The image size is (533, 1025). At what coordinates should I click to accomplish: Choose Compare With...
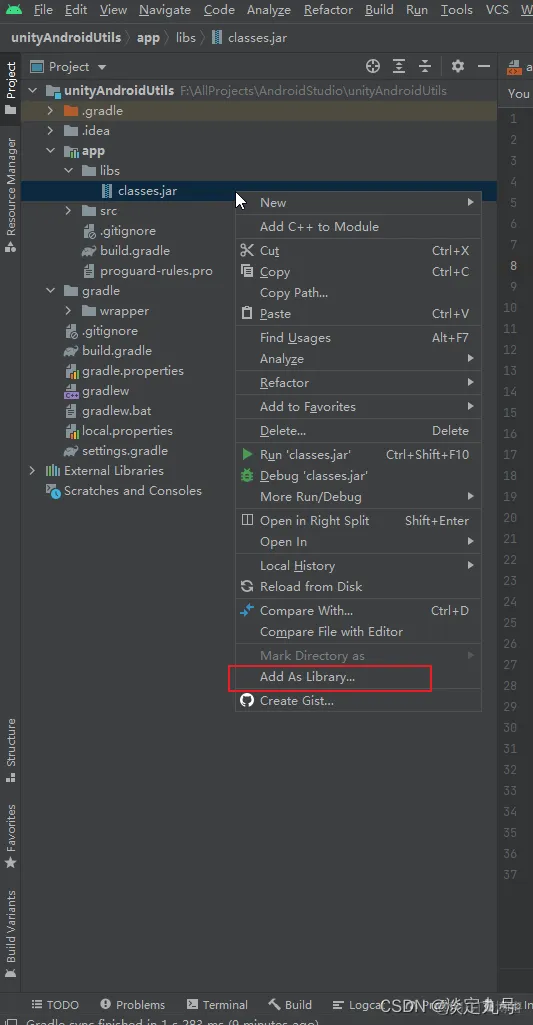click(x=358, y=611)
